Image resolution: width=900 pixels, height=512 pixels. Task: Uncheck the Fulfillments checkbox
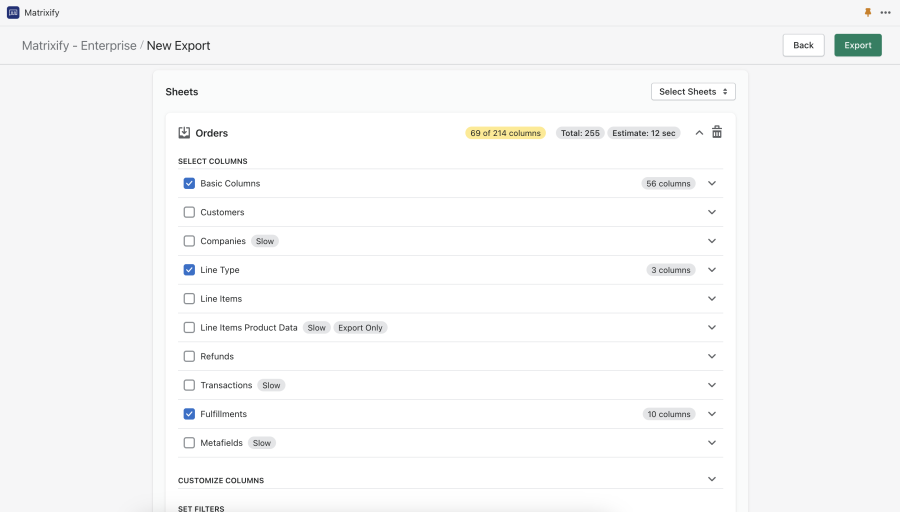click(189, 414)
